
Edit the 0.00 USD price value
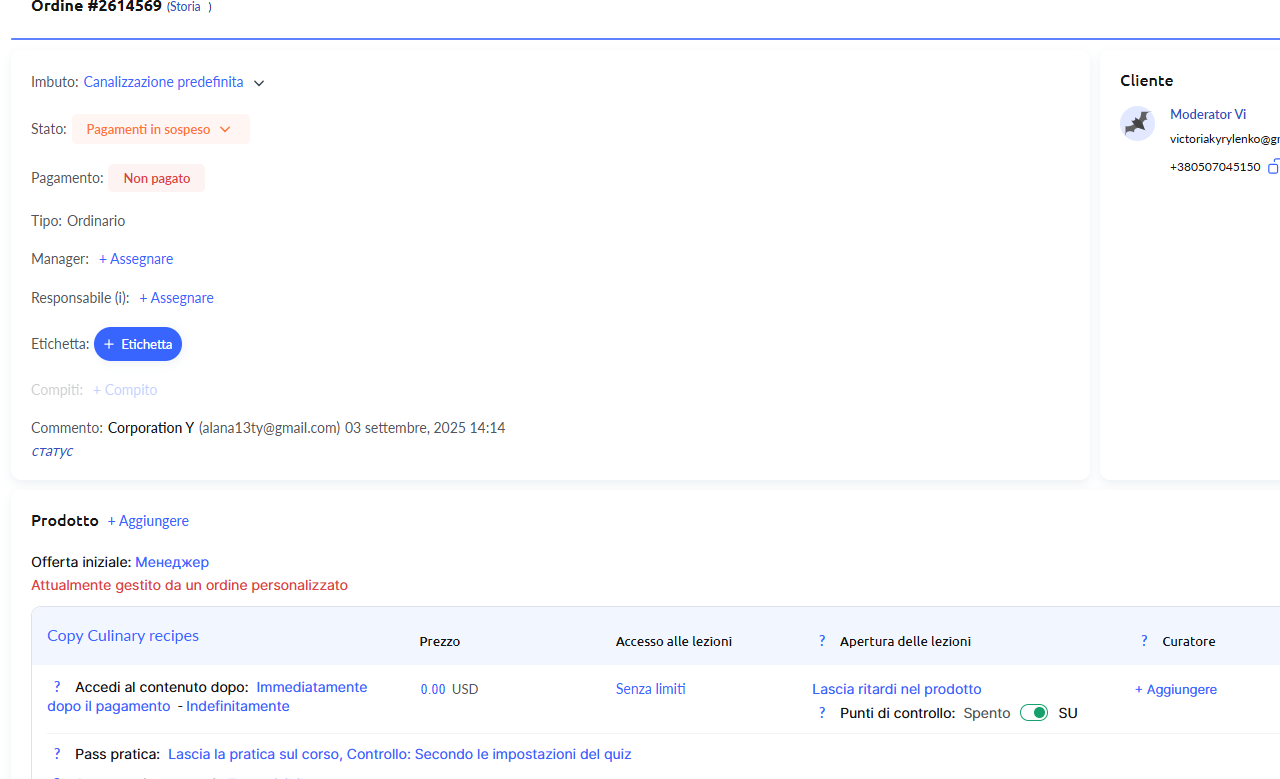point(433,689)
